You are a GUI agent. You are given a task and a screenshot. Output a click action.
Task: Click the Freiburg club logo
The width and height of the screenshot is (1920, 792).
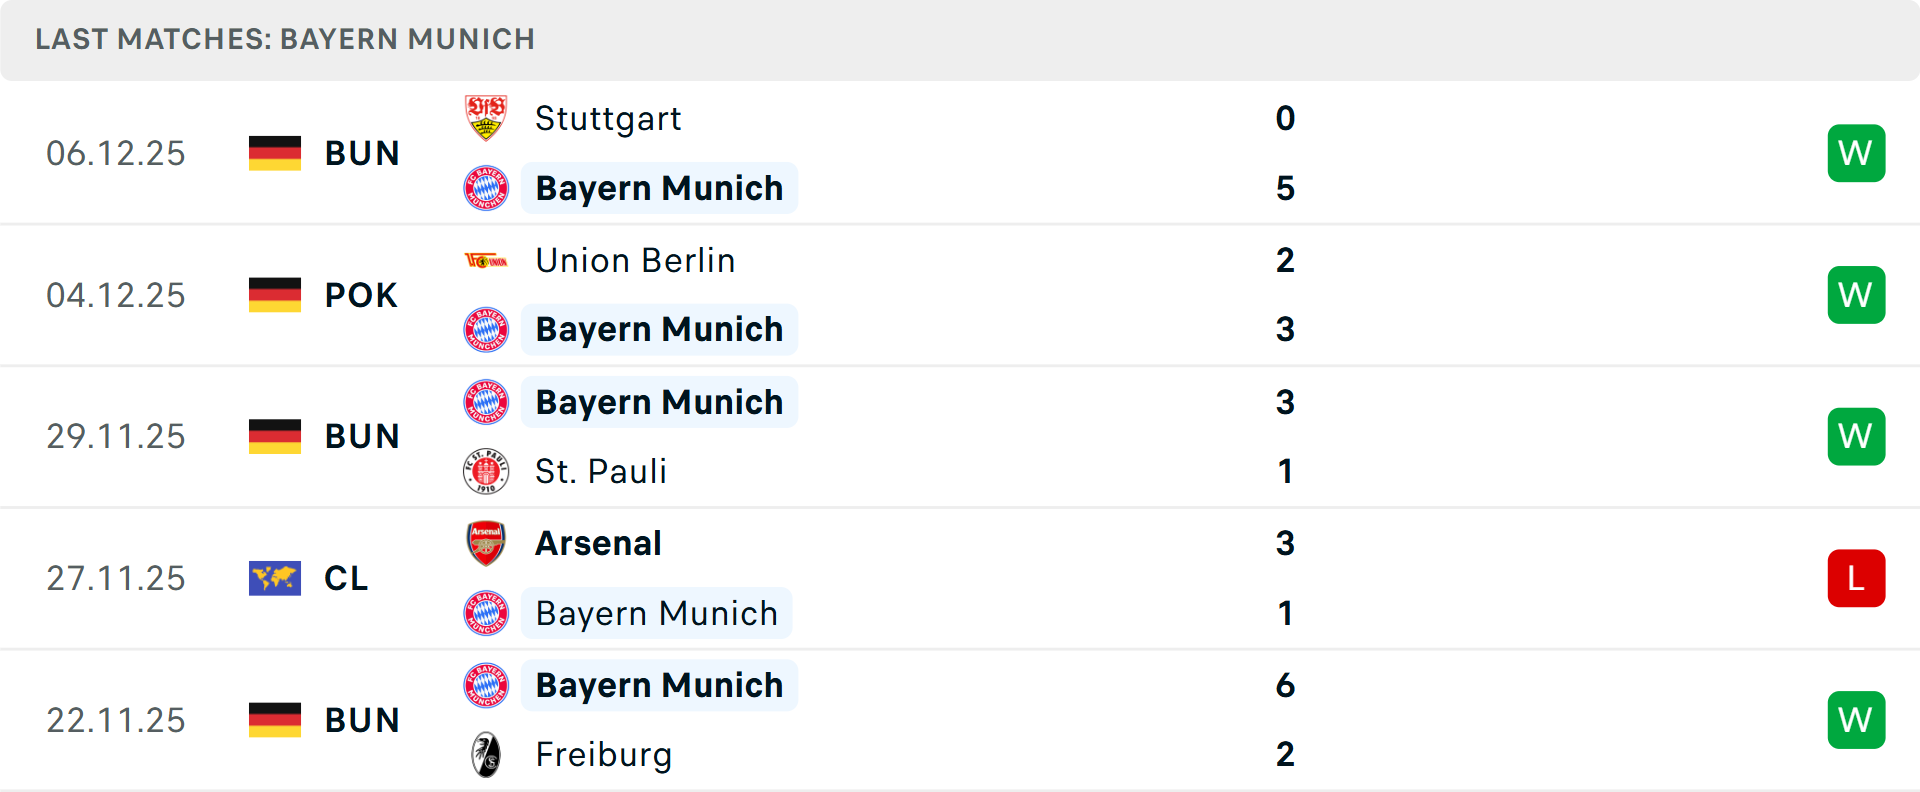click(x=486, y=755)
